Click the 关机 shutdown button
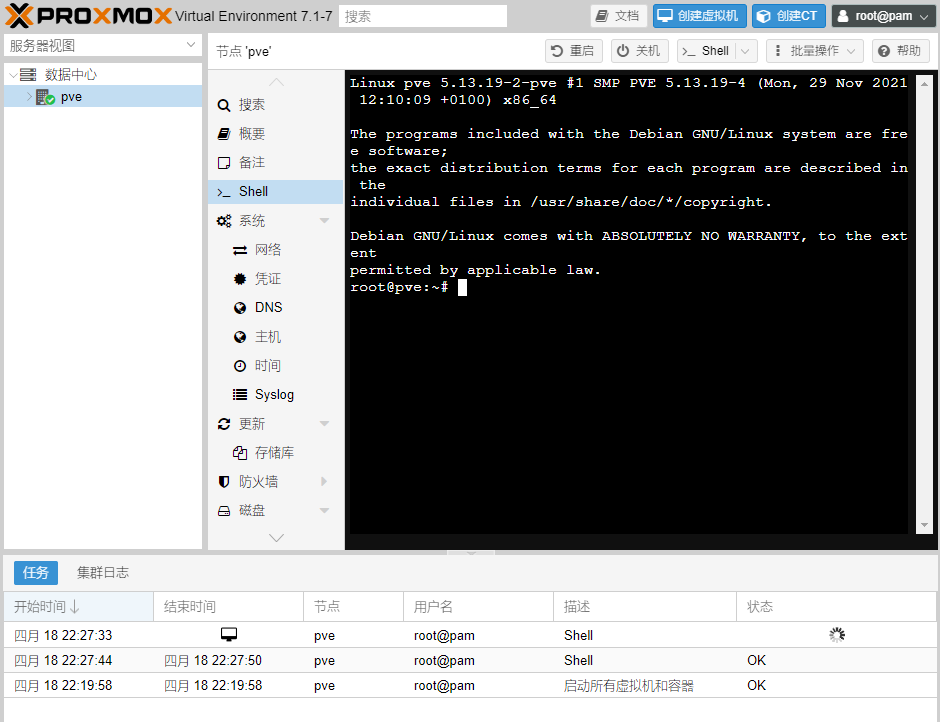Viewport: 940px width, 722px height. point(639,51)
